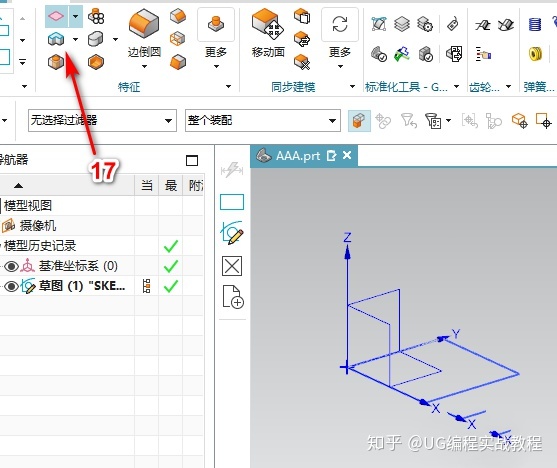Image resolution: width=557 pixels, height=468 pixels.
Task: Click the 当 column header
Action: coord(147,185)
